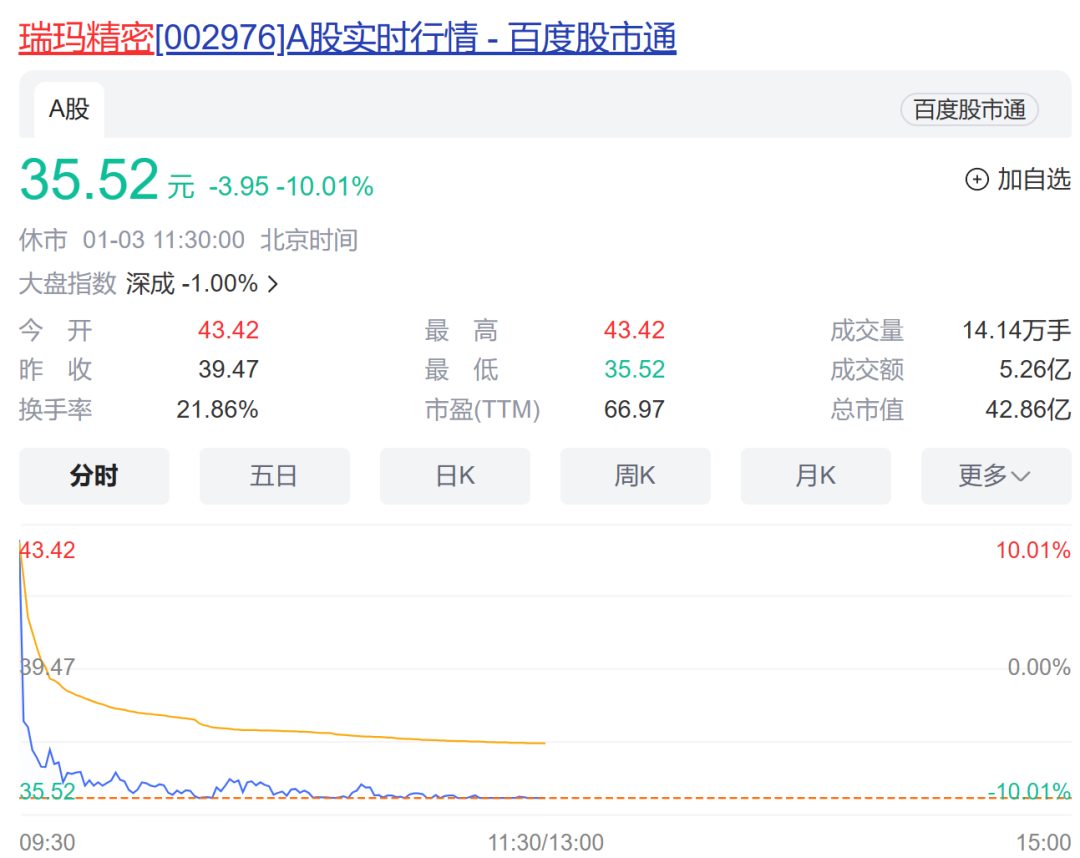
Task: Click the 加自选 label text
Action: [x=1034, y=179]
